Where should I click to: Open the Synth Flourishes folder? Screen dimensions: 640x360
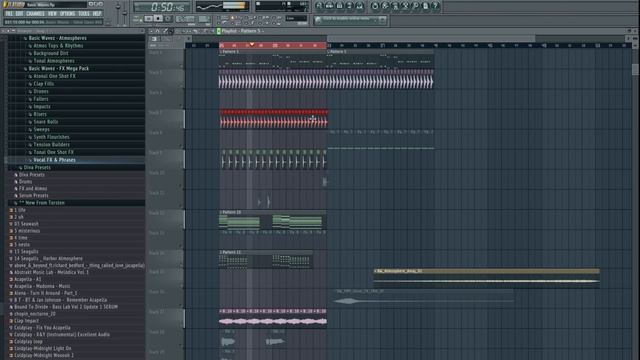[51, 137]
